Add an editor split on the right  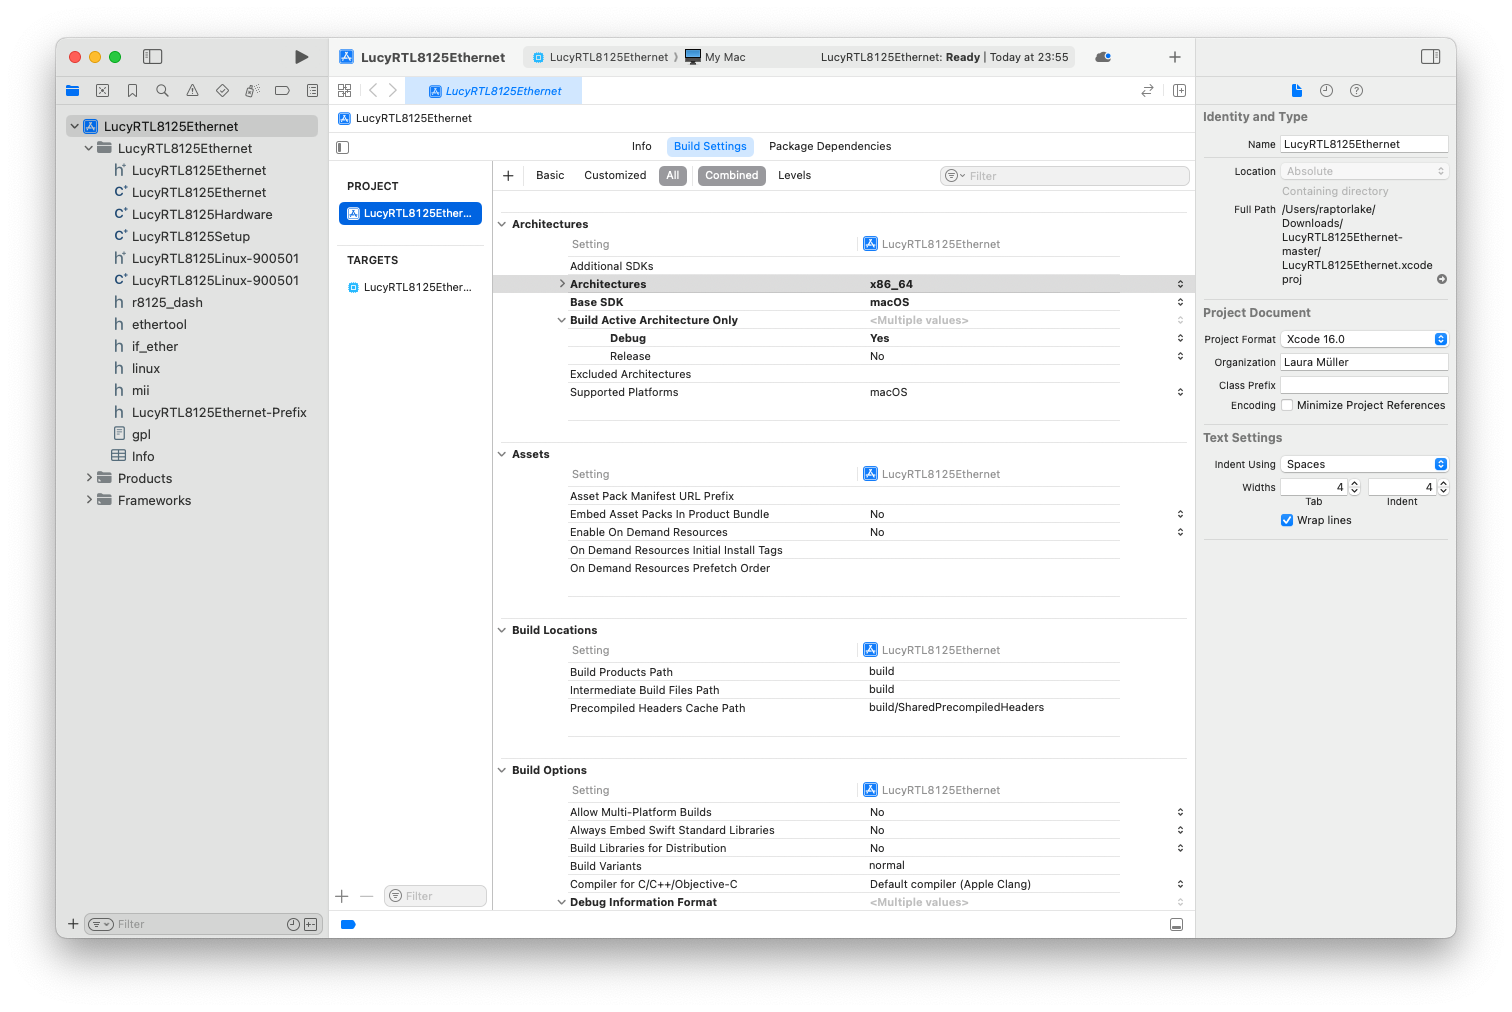pos(1179,91)
